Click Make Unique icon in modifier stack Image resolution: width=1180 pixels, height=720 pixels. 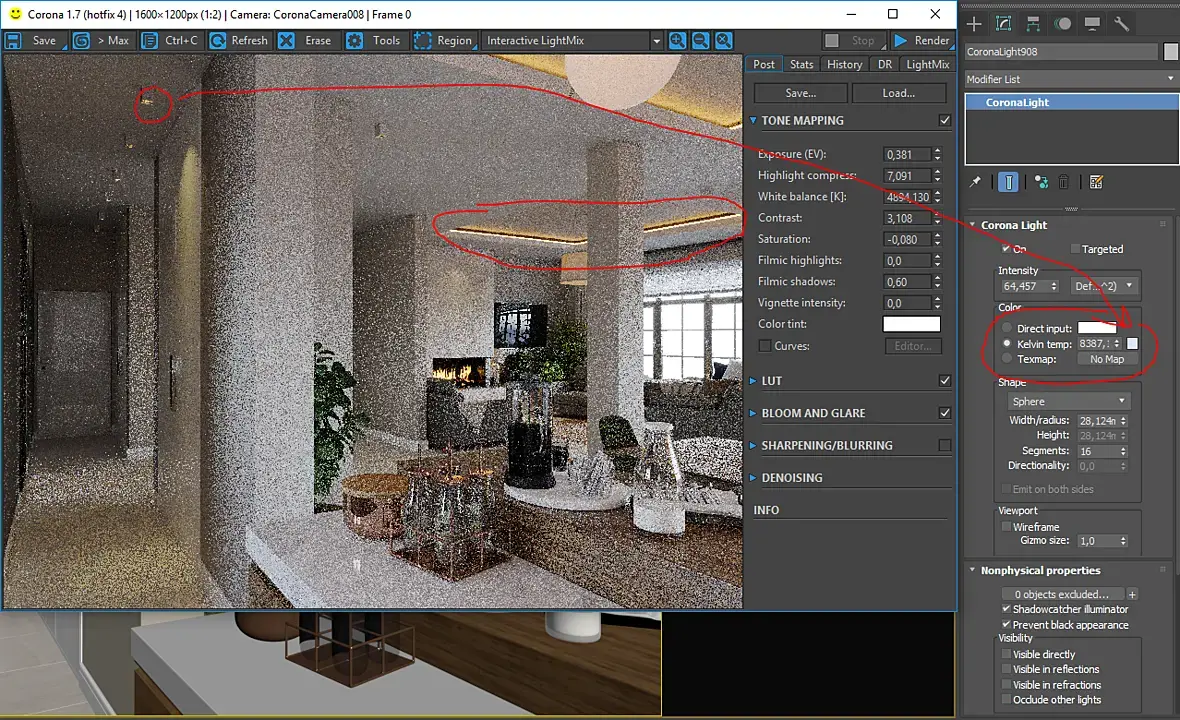pyautogui.click(x=1041, y=182)
